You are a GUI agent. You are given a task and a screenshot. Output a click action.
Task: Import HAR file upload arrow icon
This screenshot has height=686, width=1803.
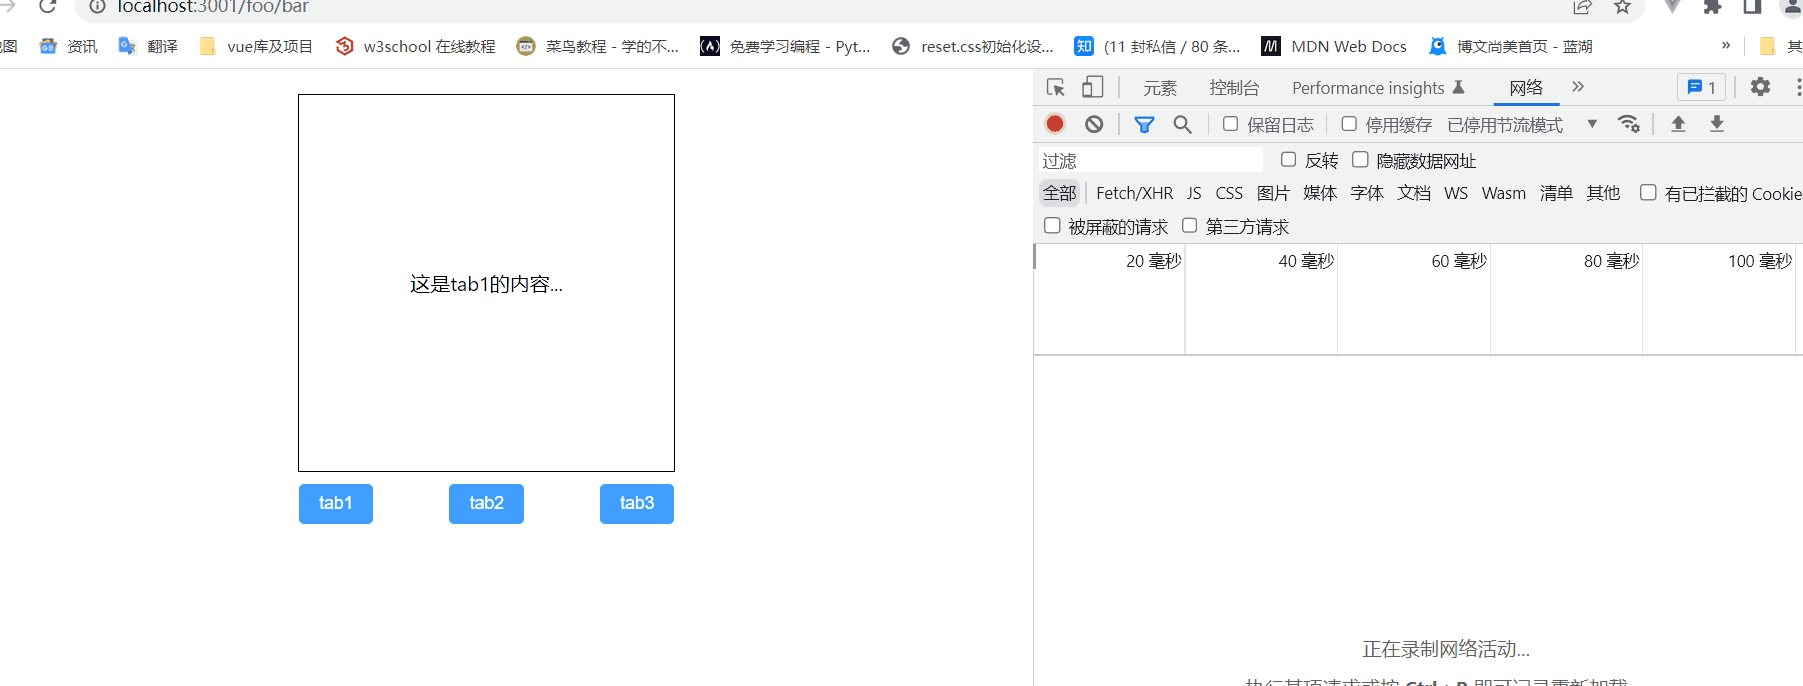pos(1678,124)
